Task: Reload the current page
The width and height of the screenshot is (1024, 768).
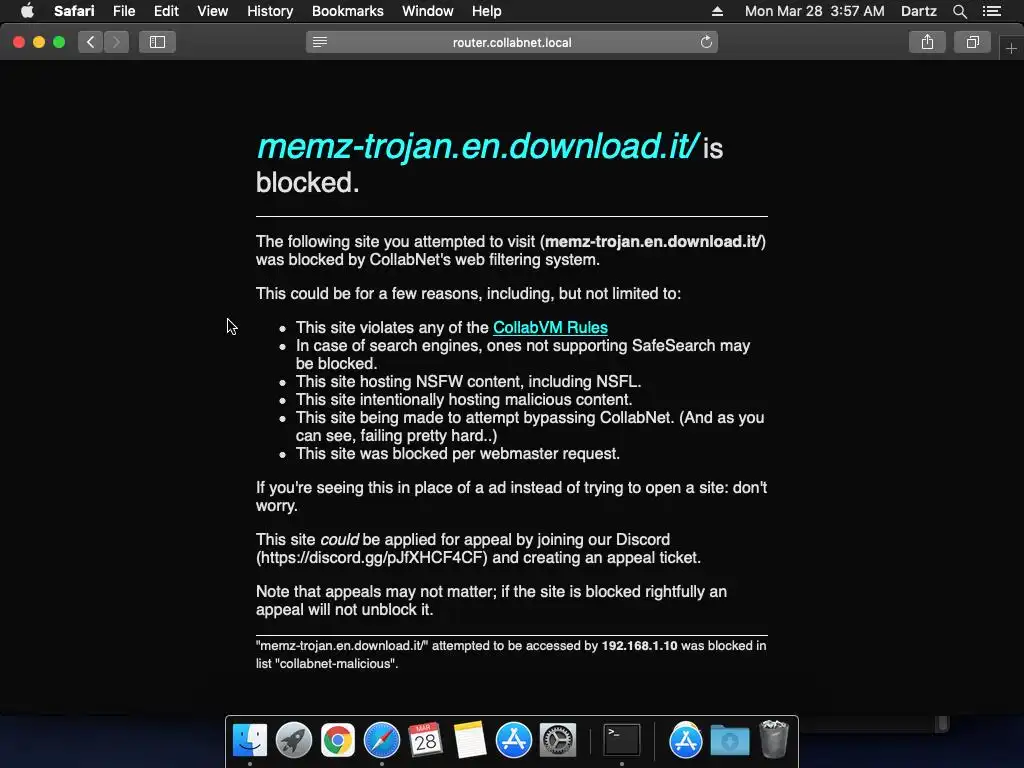Action: tap(706, 42)
